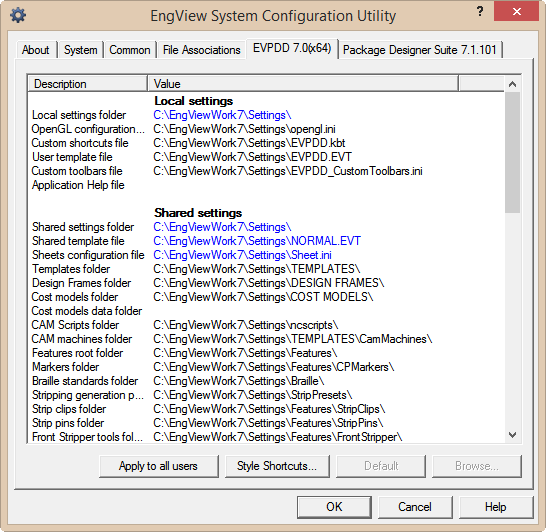
Task: Click the StripPresets\ path value
Action: (x=252, y=395)
